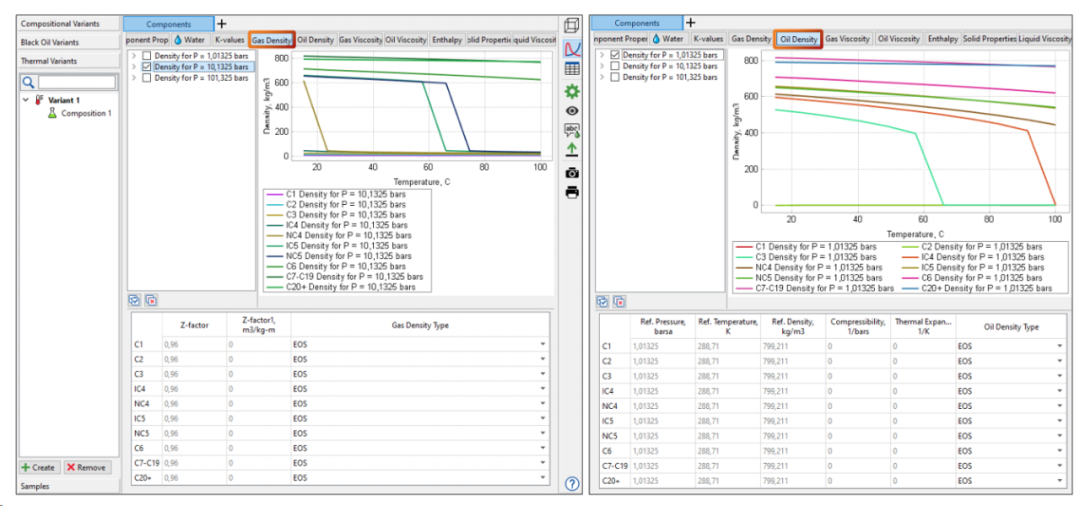The image size is (1080, 506).
Task: Collapse the Variant 1 tree node
Action: [x=27, y=100]
